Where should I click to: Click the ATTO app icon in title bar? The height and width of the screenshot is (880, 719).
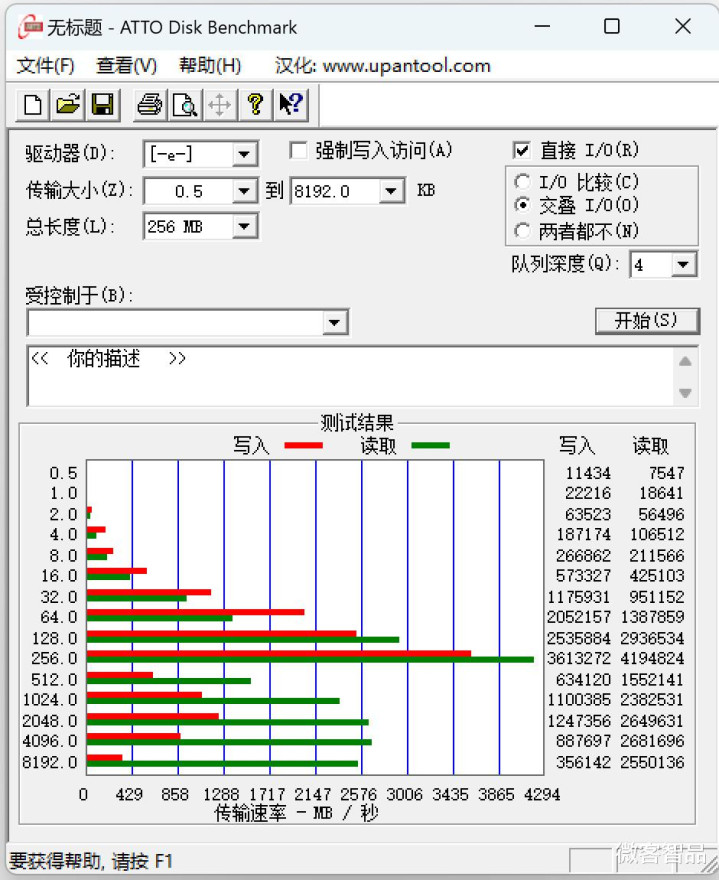coord(30,26)
